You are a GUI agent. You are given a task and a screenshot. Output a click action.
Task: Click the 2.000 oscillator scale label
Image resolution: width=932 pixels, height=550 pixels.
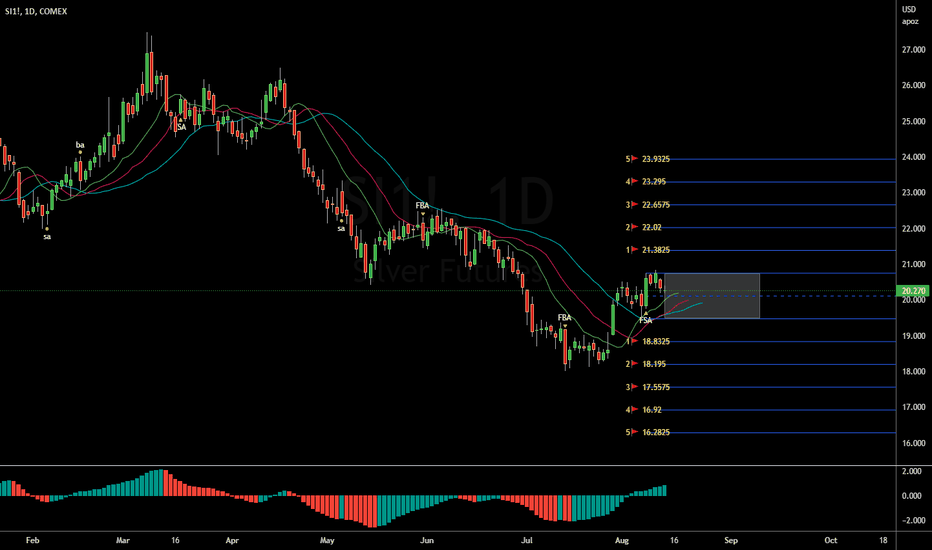pyautogui.click(x=912, y=472)
